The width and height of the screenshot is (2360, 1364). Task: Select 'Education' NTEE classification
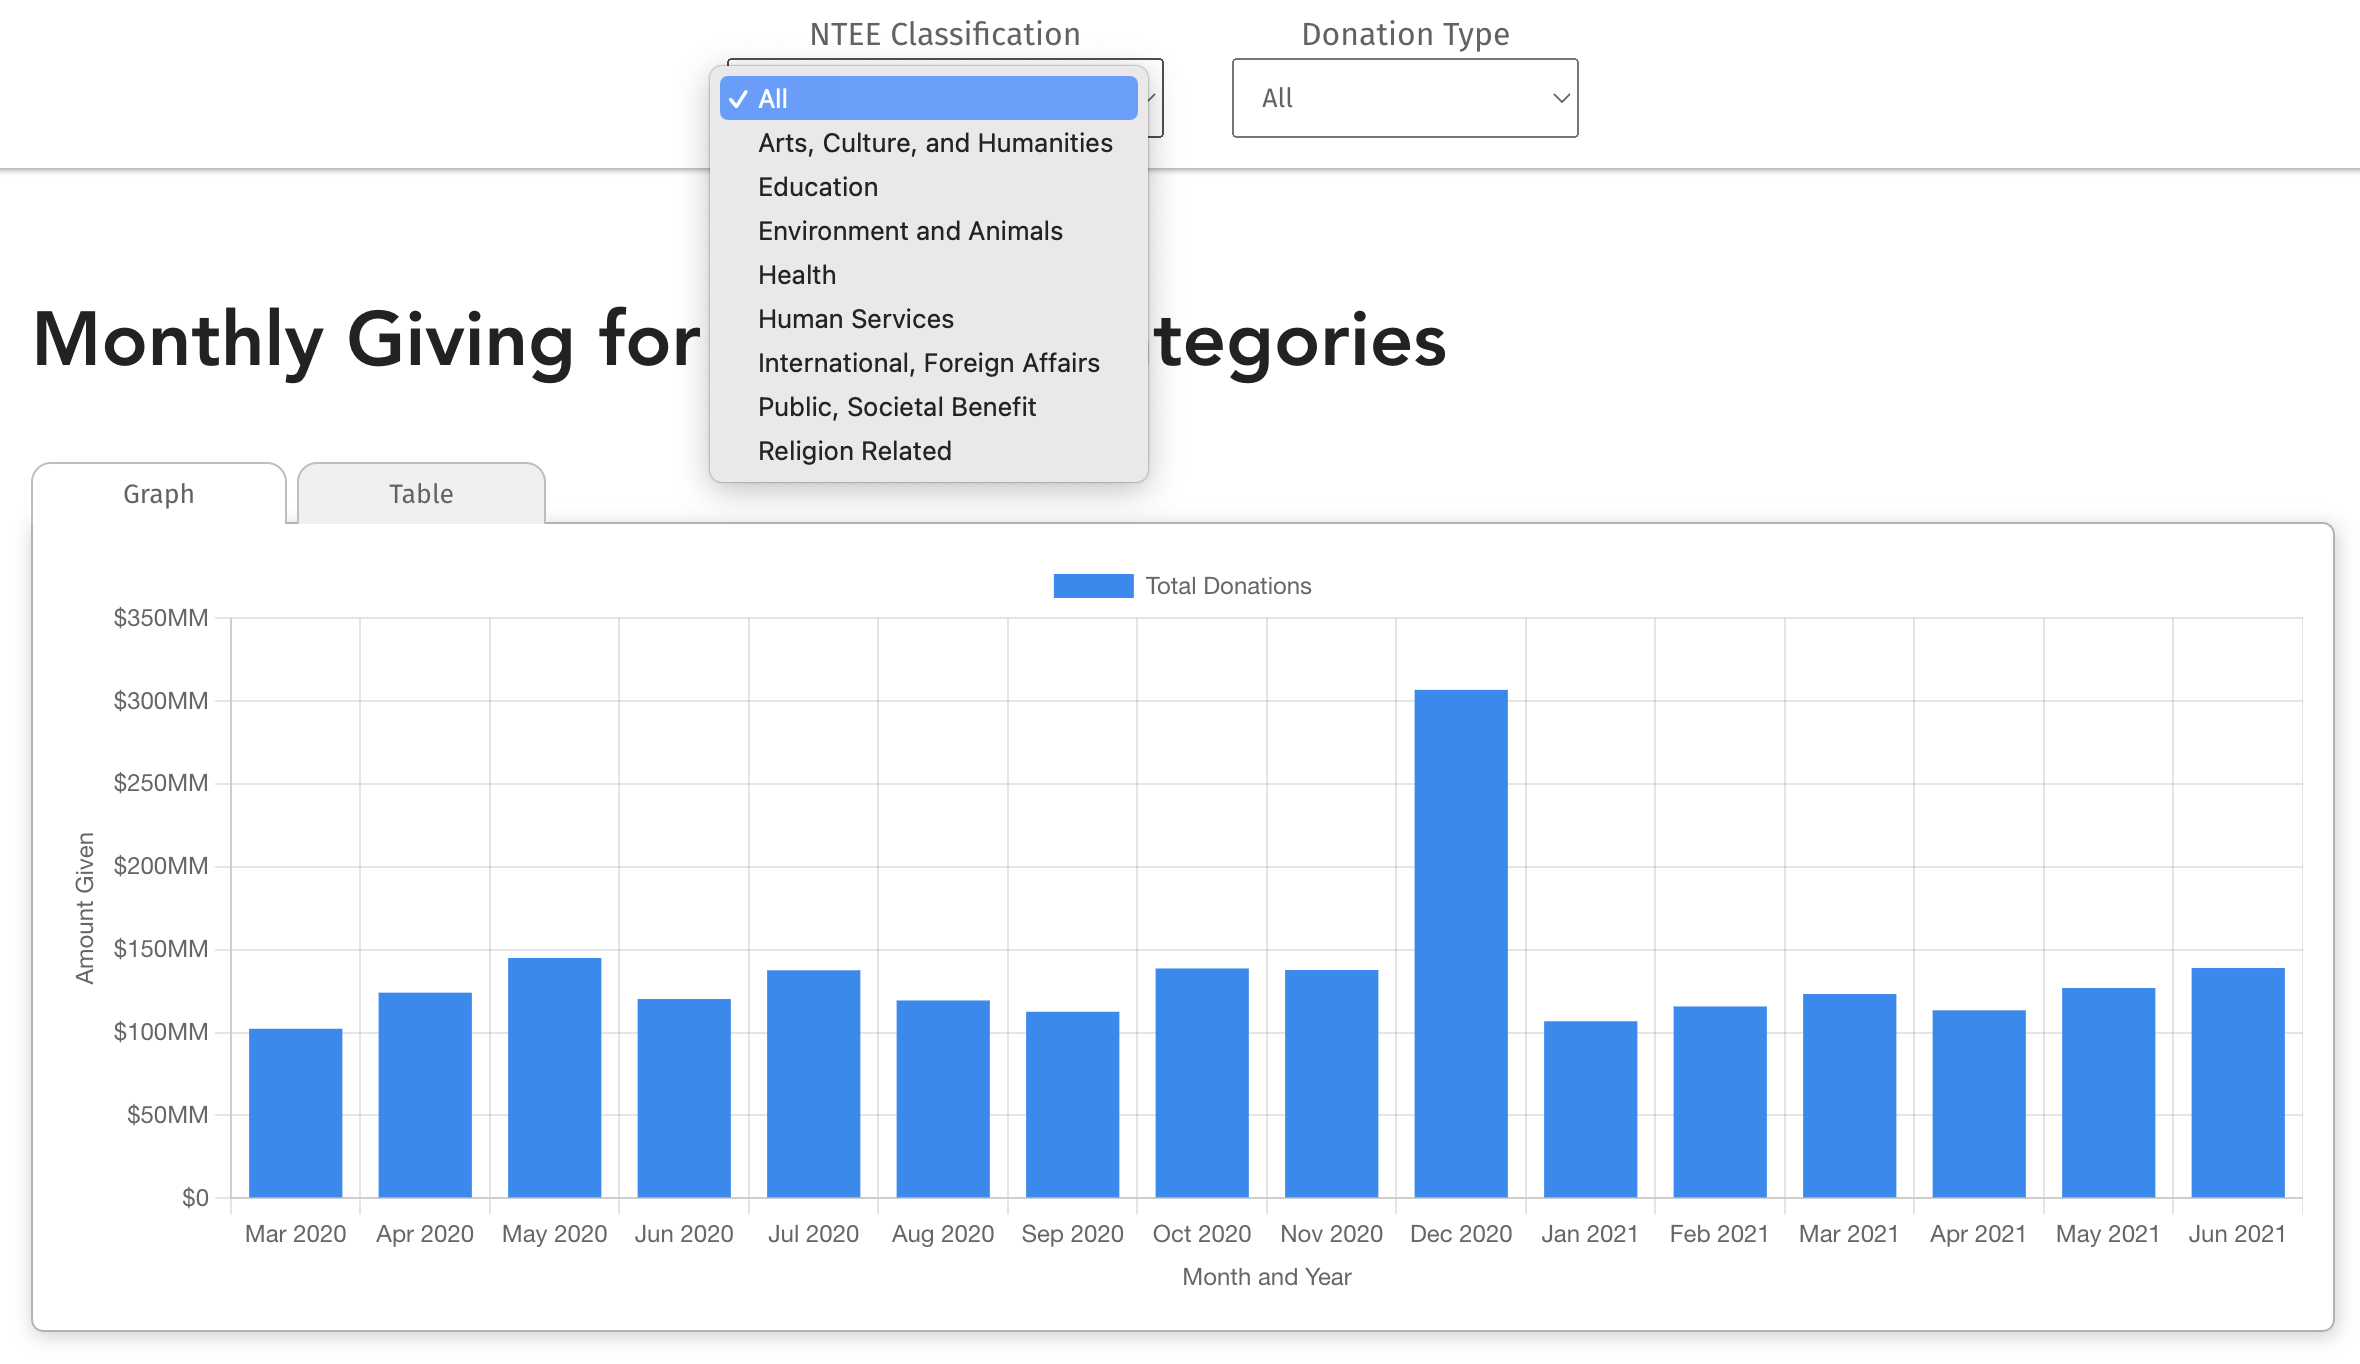[818, 185]
